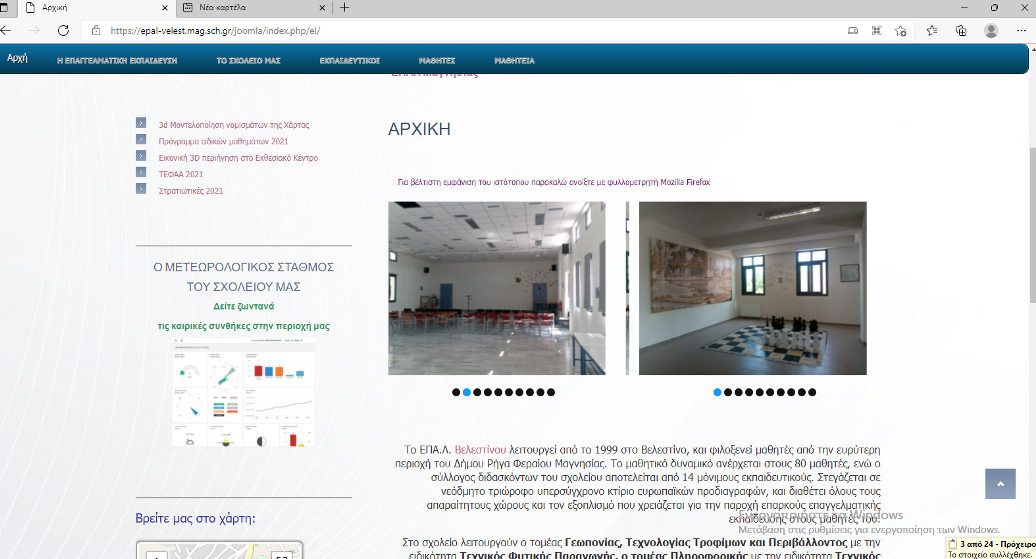Click arrow bullet beside Εικονική 3D περιήγηση
Screen dimensions: 1036x559
coord(141,155)
